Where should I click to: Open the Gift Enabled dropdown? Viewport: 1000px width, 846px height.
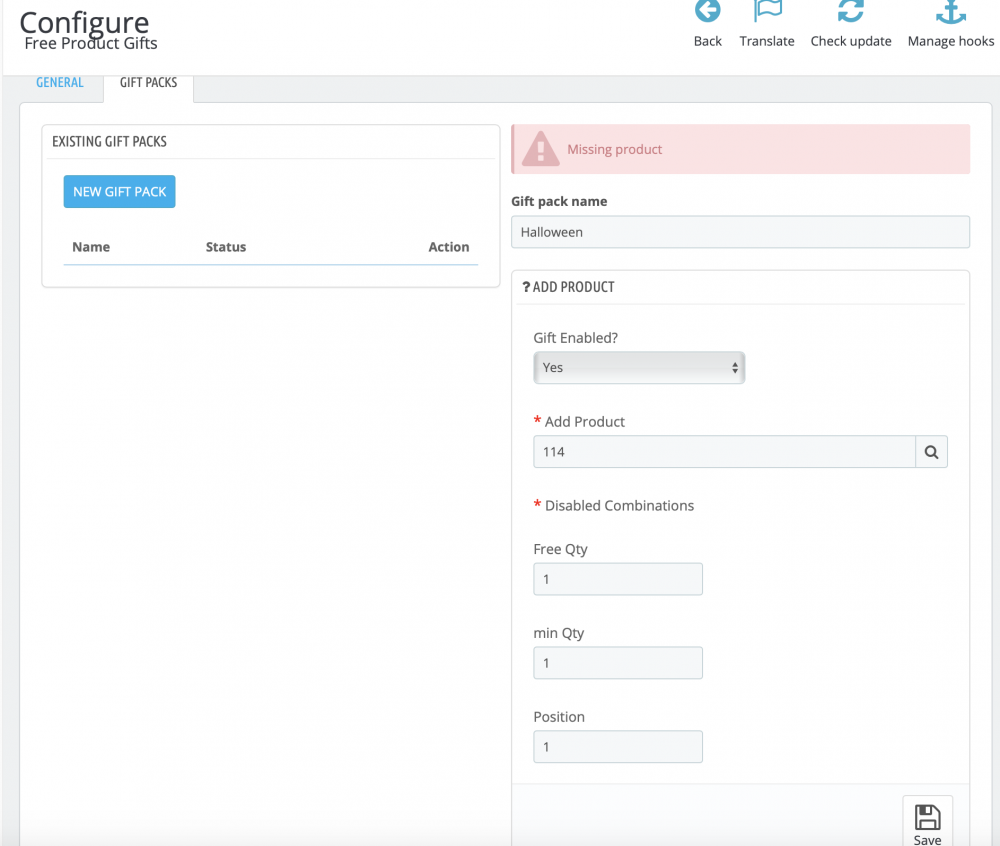pyautogui.click(x=639, y=368)
